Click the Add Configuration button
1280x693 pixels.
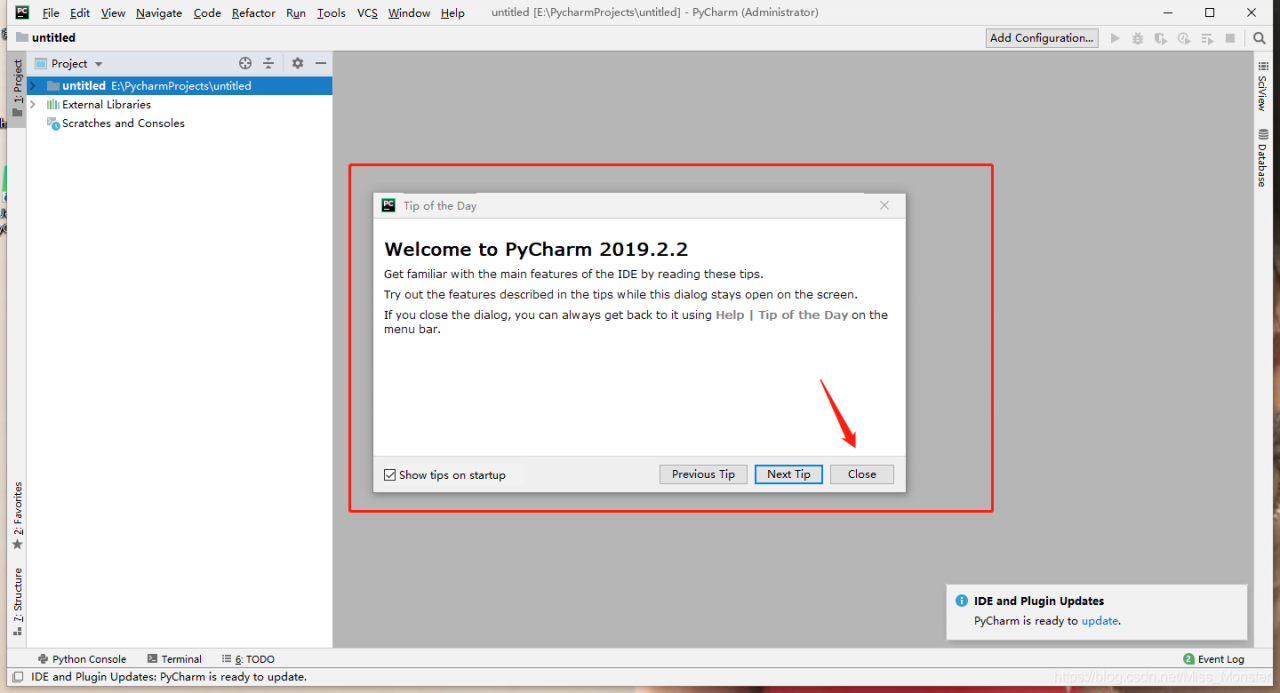1041,38
